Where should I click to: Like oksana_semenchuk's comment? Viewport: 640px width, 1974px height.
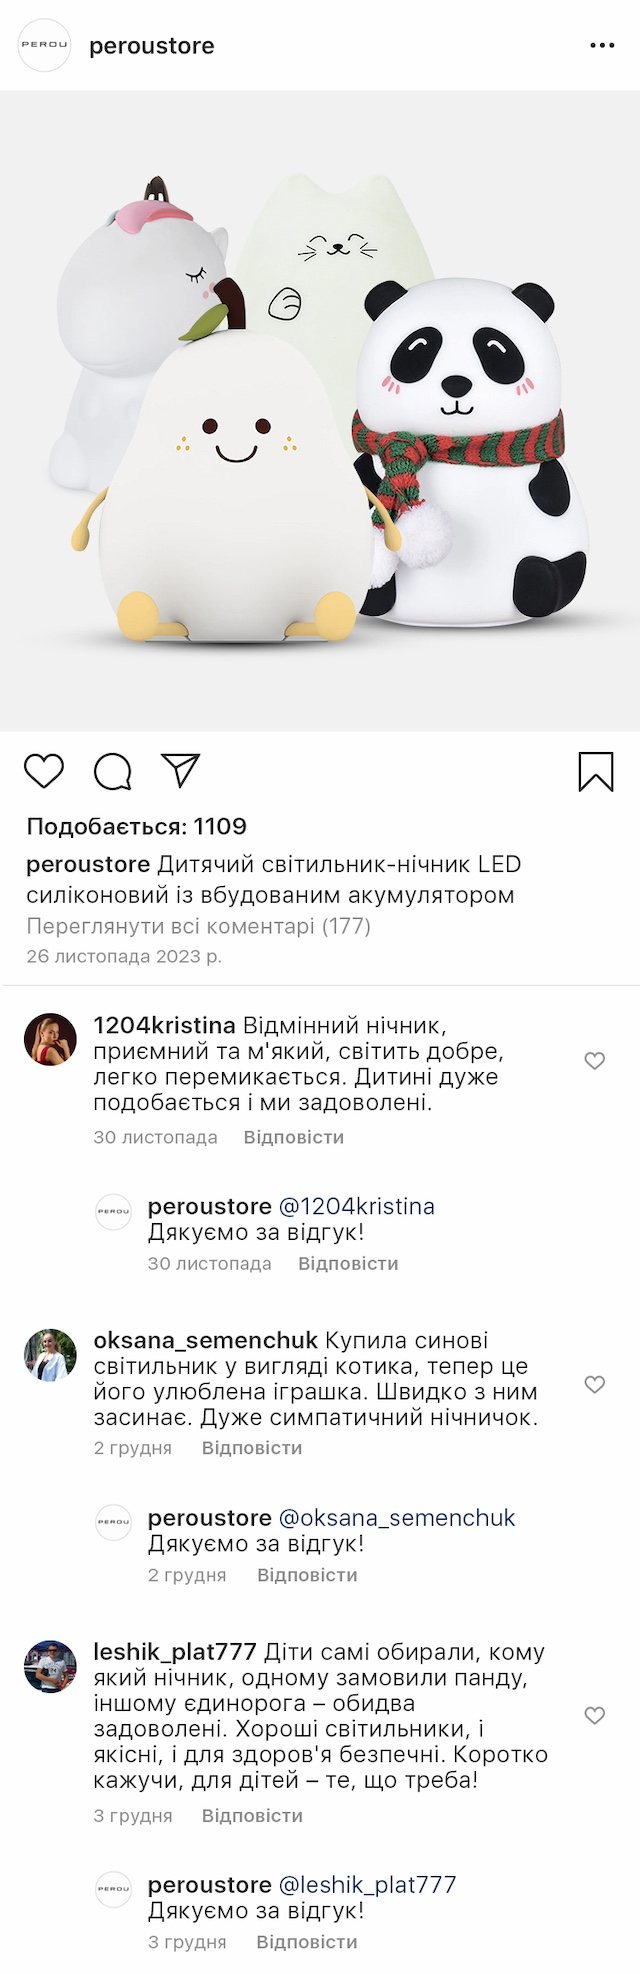pos(594,1384)
